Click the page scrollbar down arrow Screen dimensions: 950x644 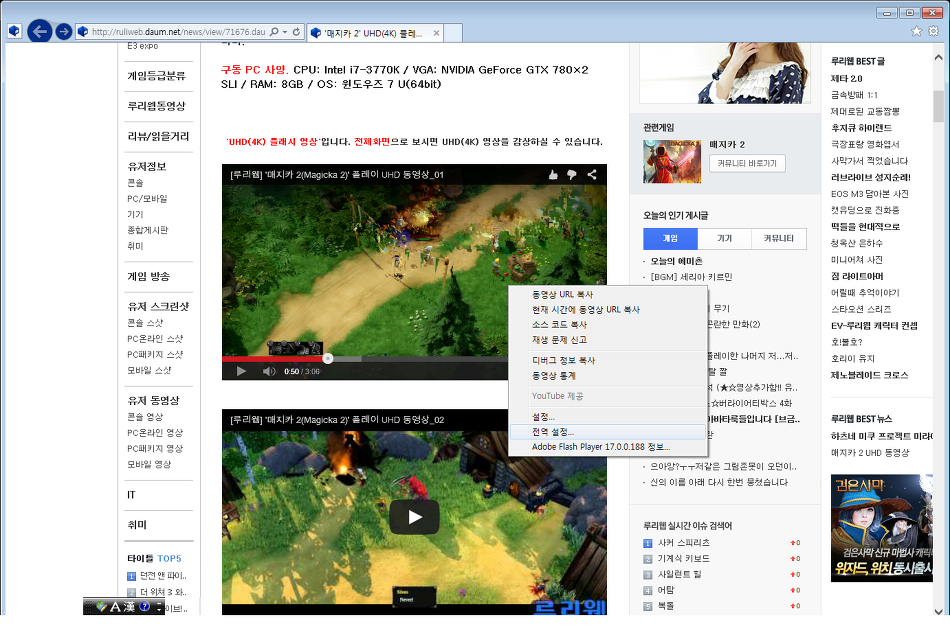(x=938, y=612)
